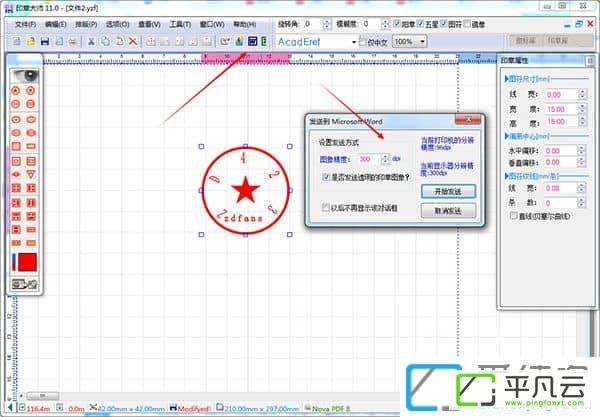Screen dimensions: 600x417
Task: Click the line count field showing 0
Action: [x=561, y=203]
